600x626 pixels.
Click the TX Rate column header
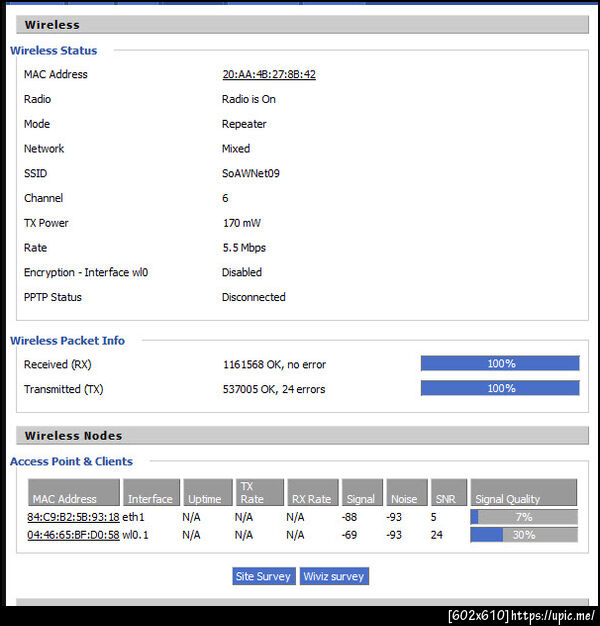coord(259,493)
